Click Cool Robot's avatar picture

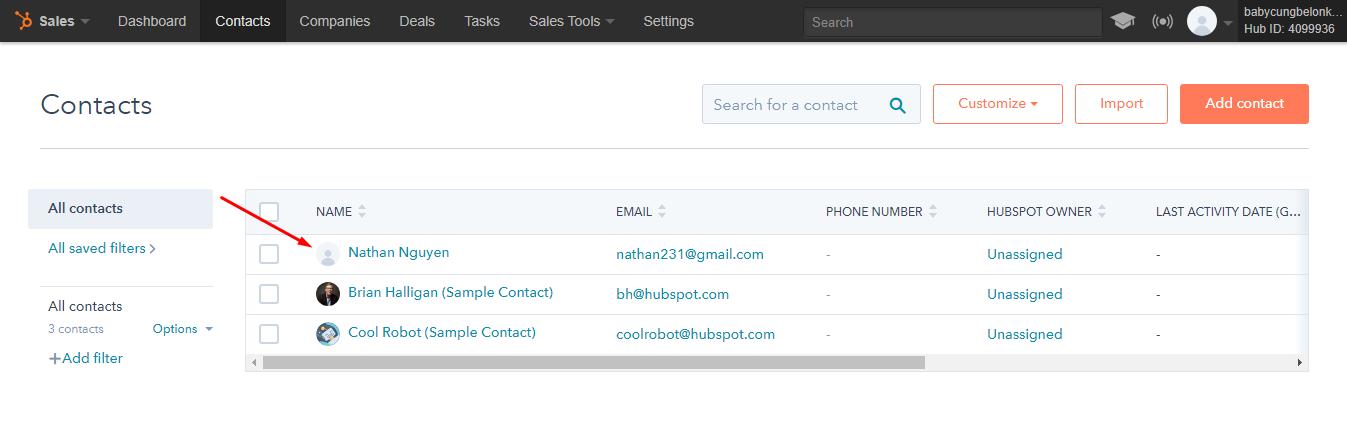[327, 334]
